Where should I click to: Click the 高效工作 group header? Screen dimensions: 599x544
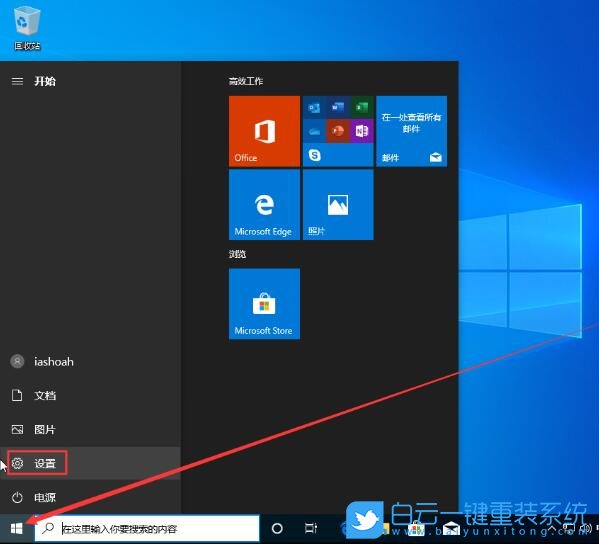[246, 81]
